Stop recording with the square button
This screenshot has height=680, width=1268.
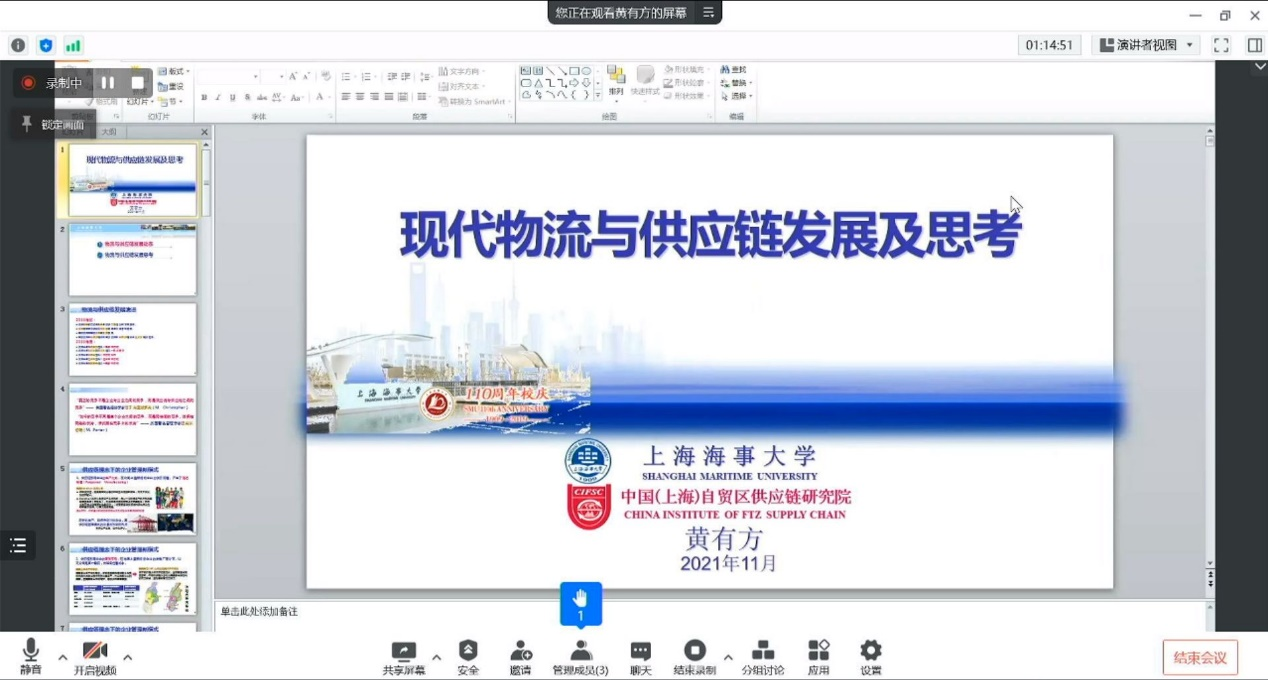point(138,83)
